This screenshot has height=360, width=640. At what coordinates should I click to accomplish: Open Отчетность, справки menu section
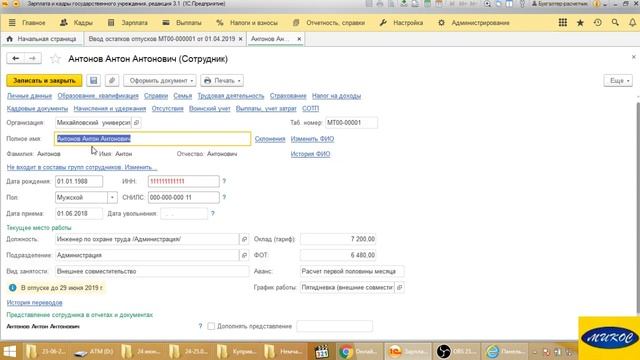[329, 23]
